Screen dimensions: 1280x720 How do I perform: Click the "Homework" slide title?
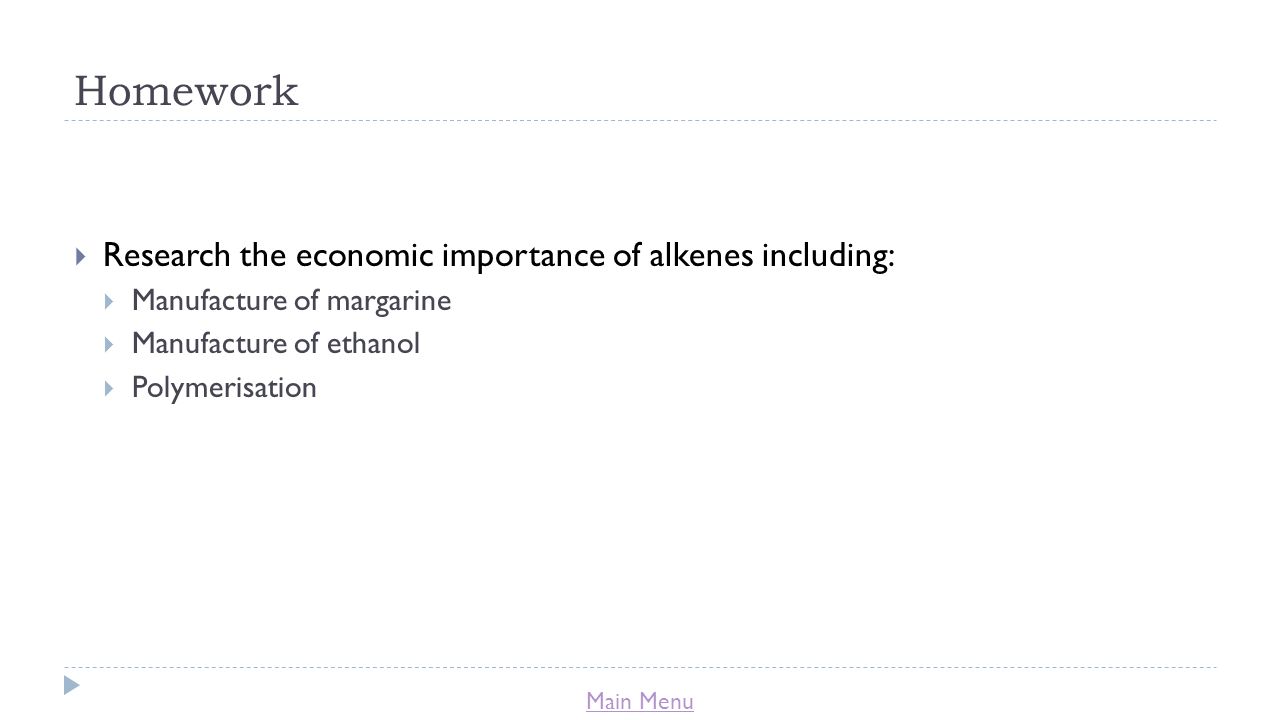click(187, 92)
